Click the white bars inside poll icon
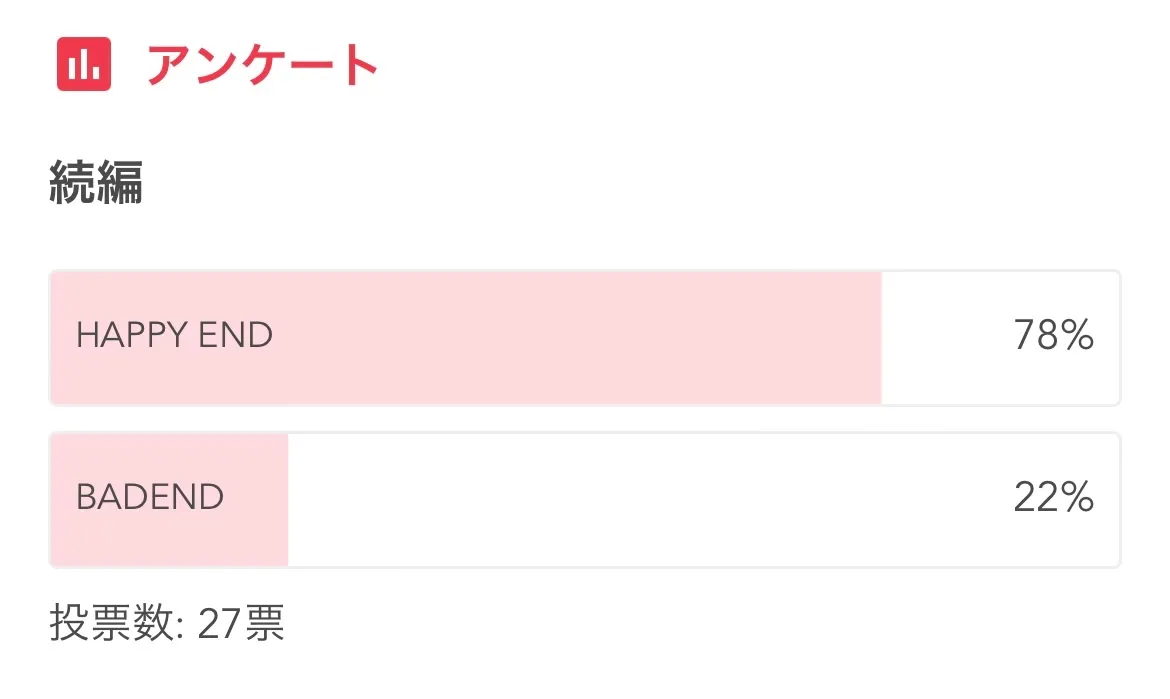Viewport: 1170px width, 699px height. click(x=84, y=66)
